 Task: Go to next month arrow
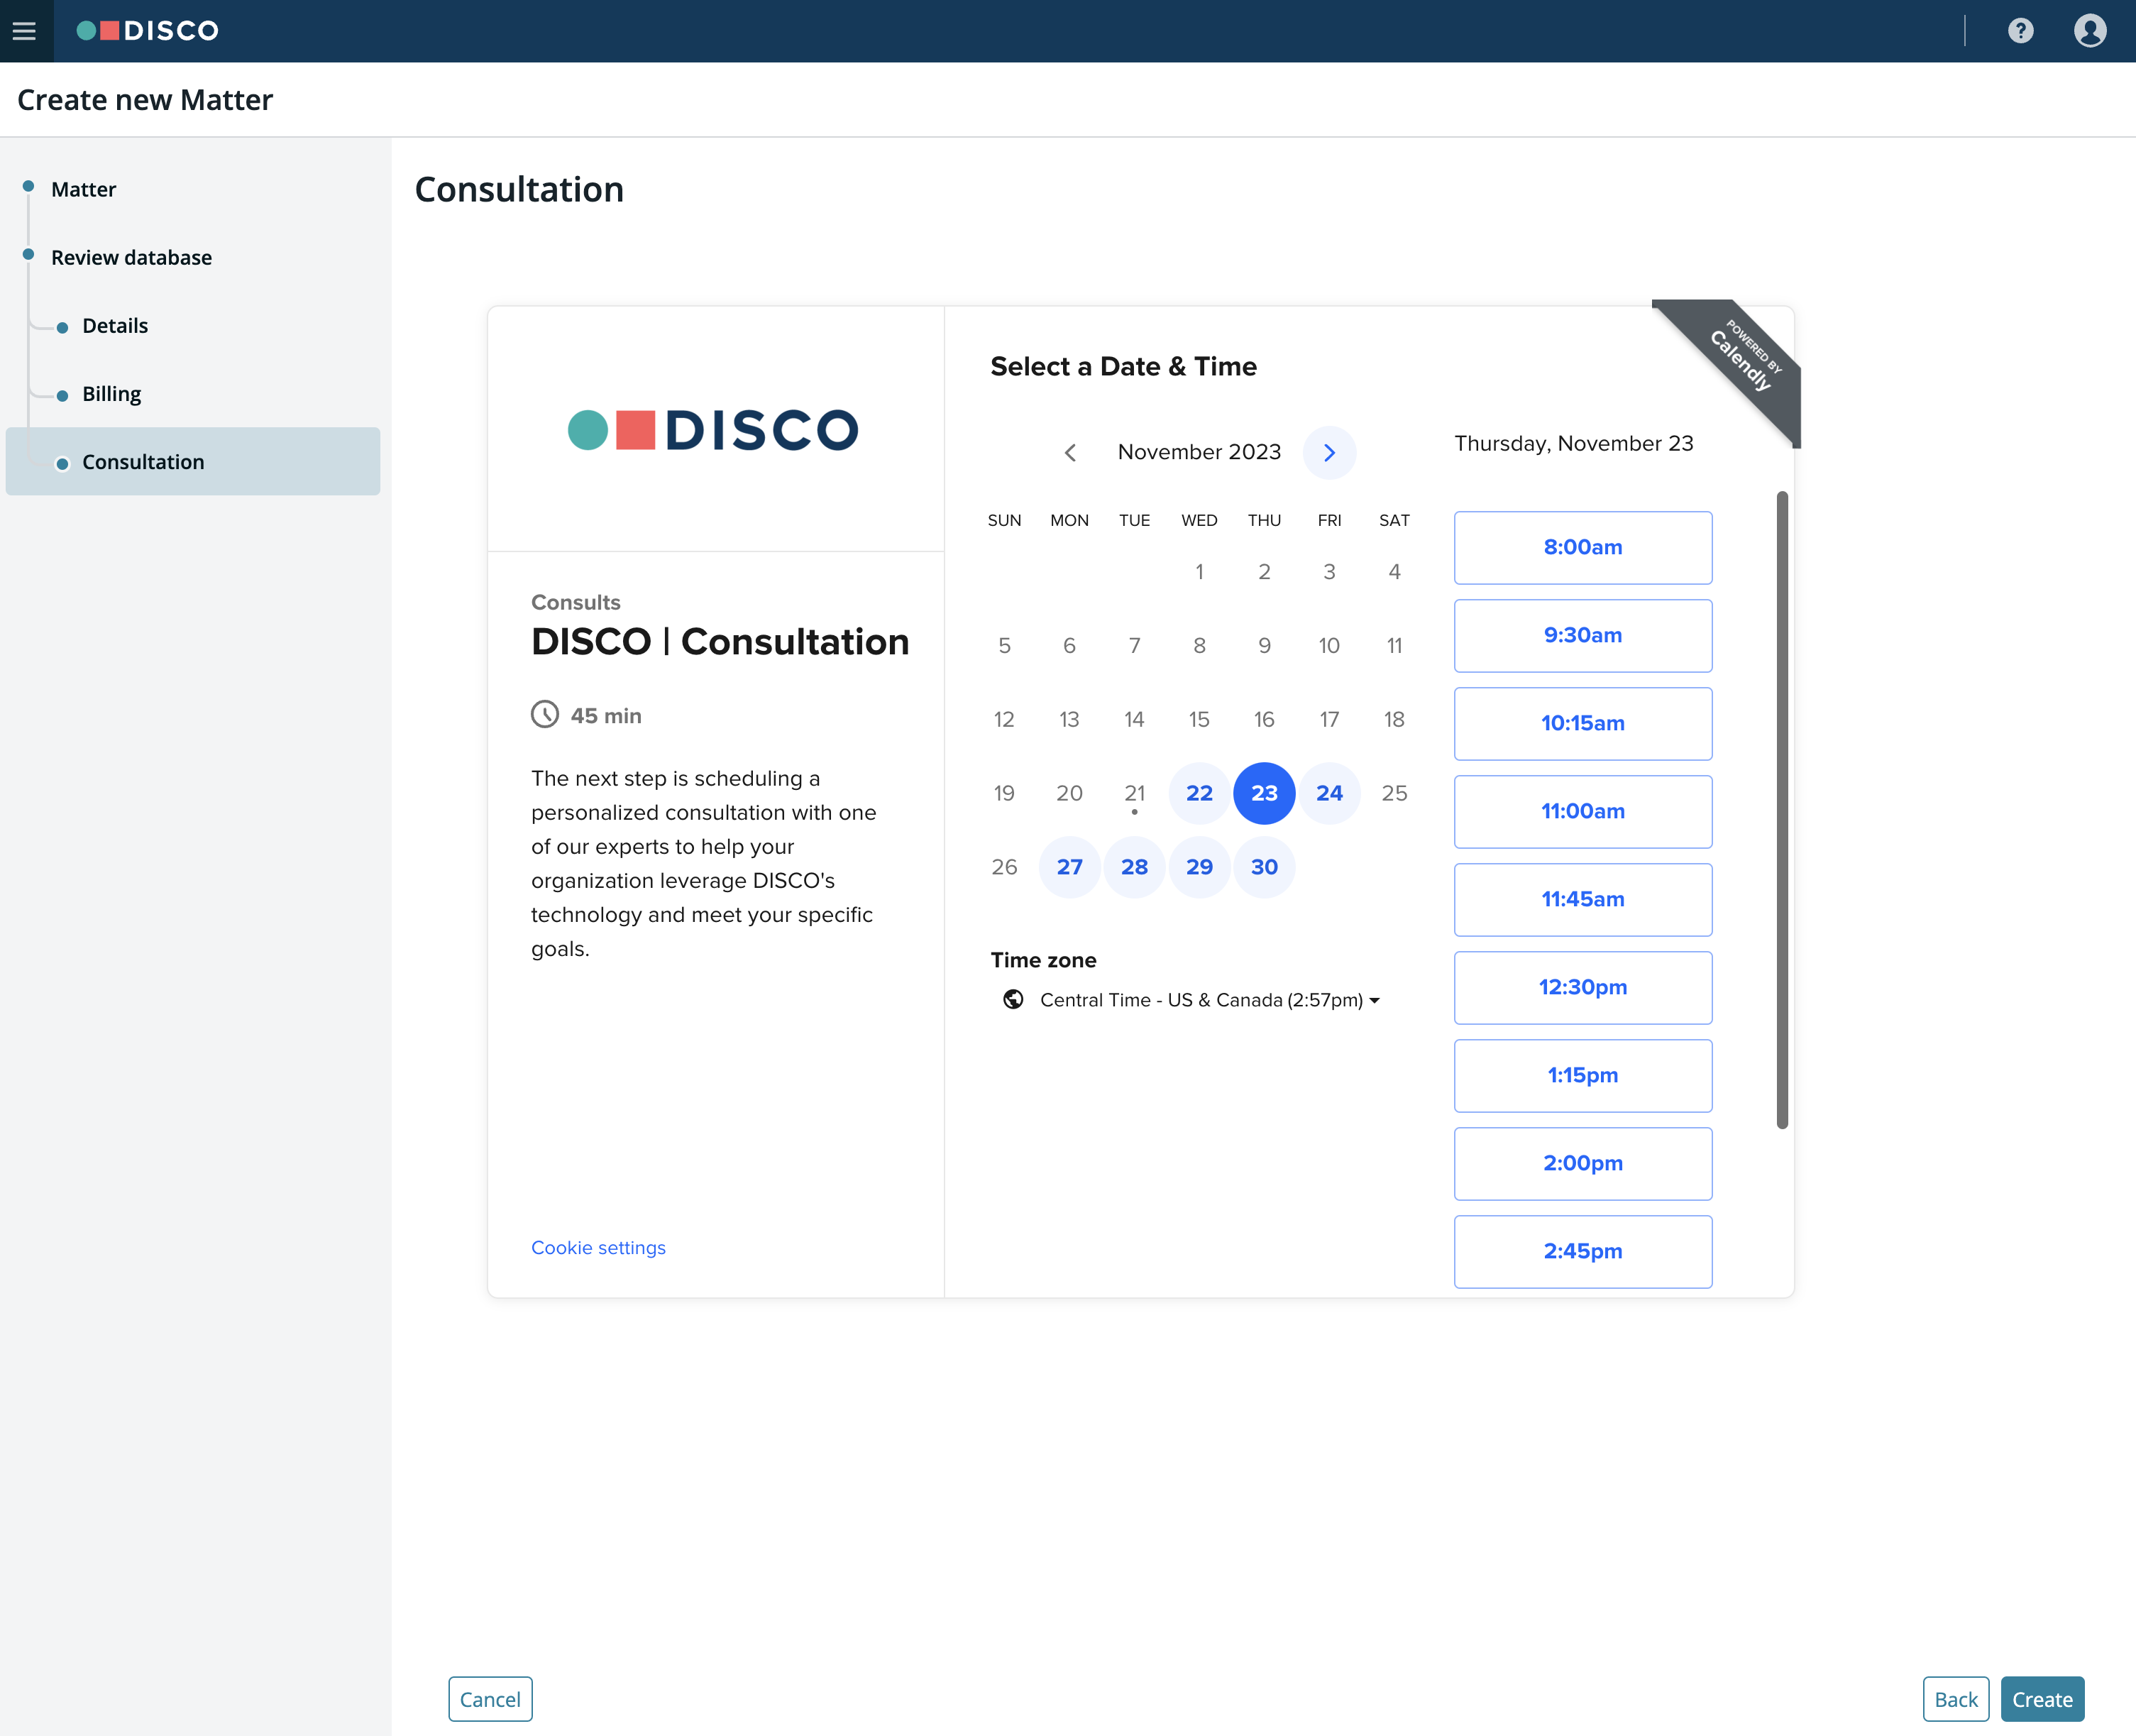coord(1329,453)
